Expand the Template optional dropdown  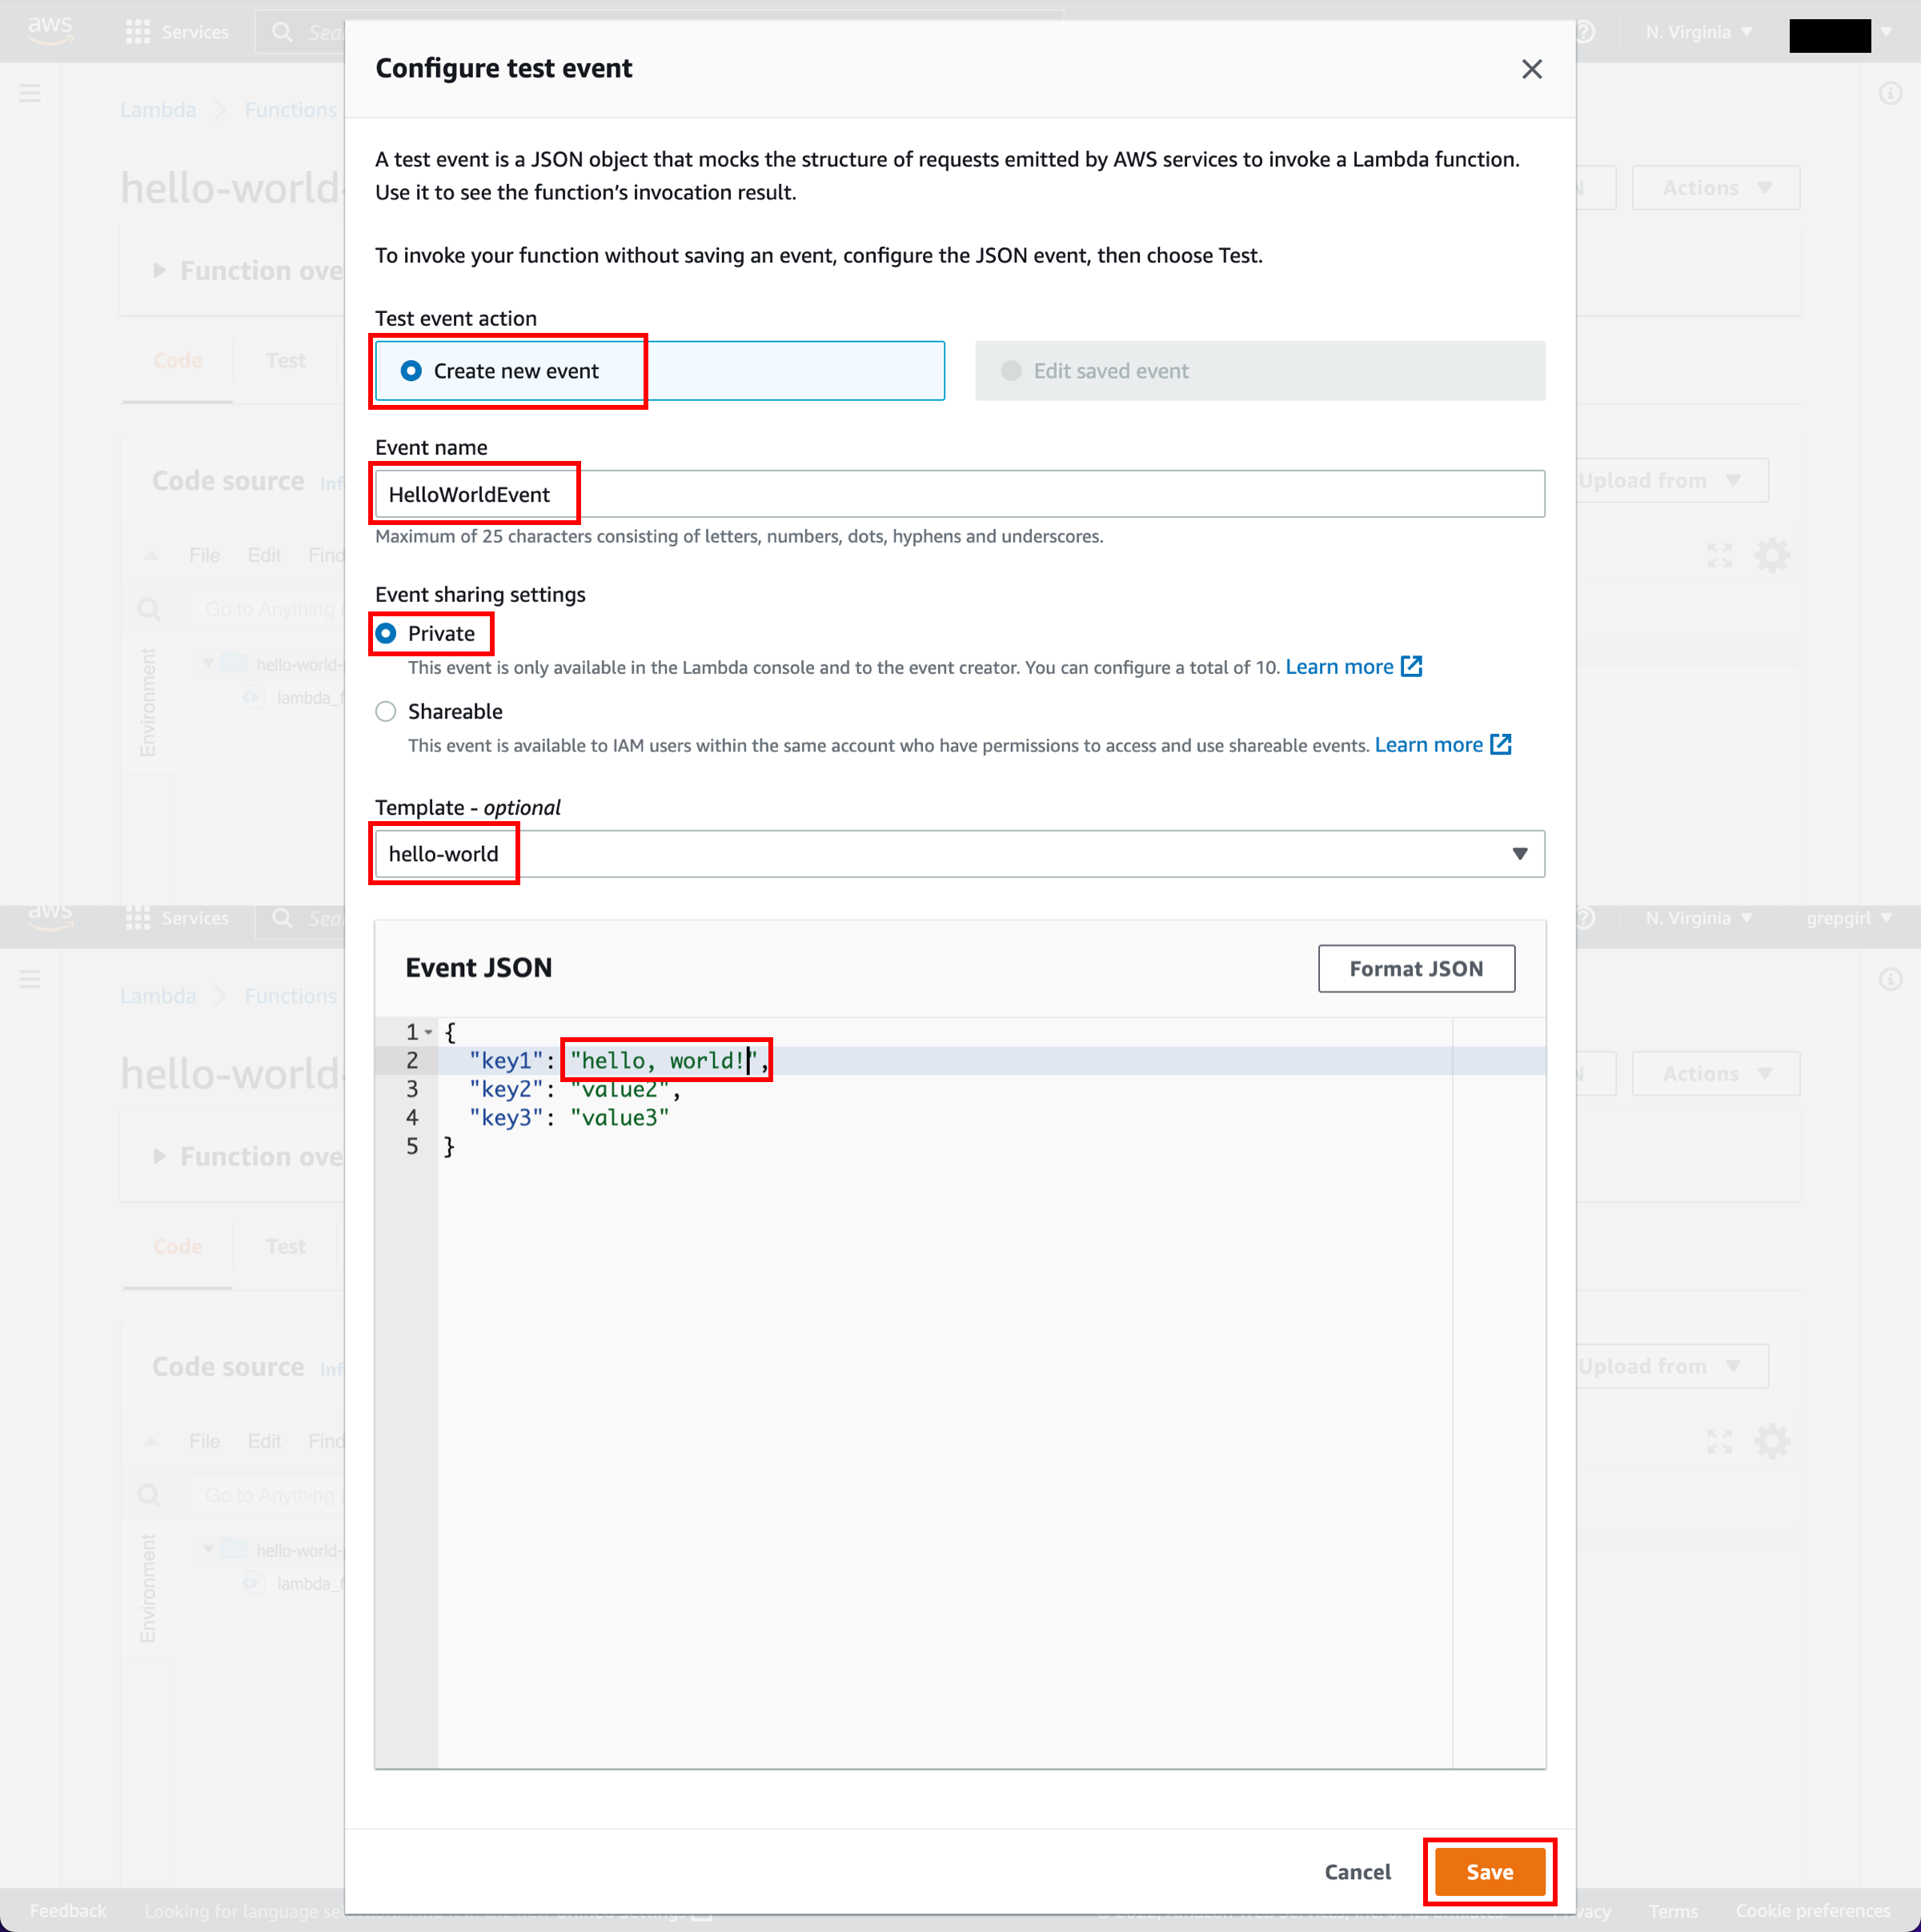click(x=1518, y=853)
